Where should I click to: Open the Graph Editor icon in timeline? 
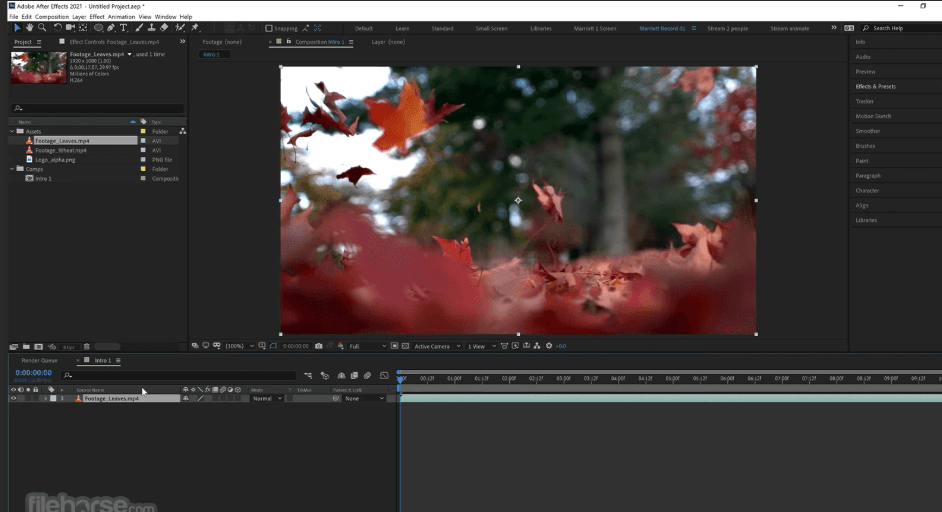point(384,376)
